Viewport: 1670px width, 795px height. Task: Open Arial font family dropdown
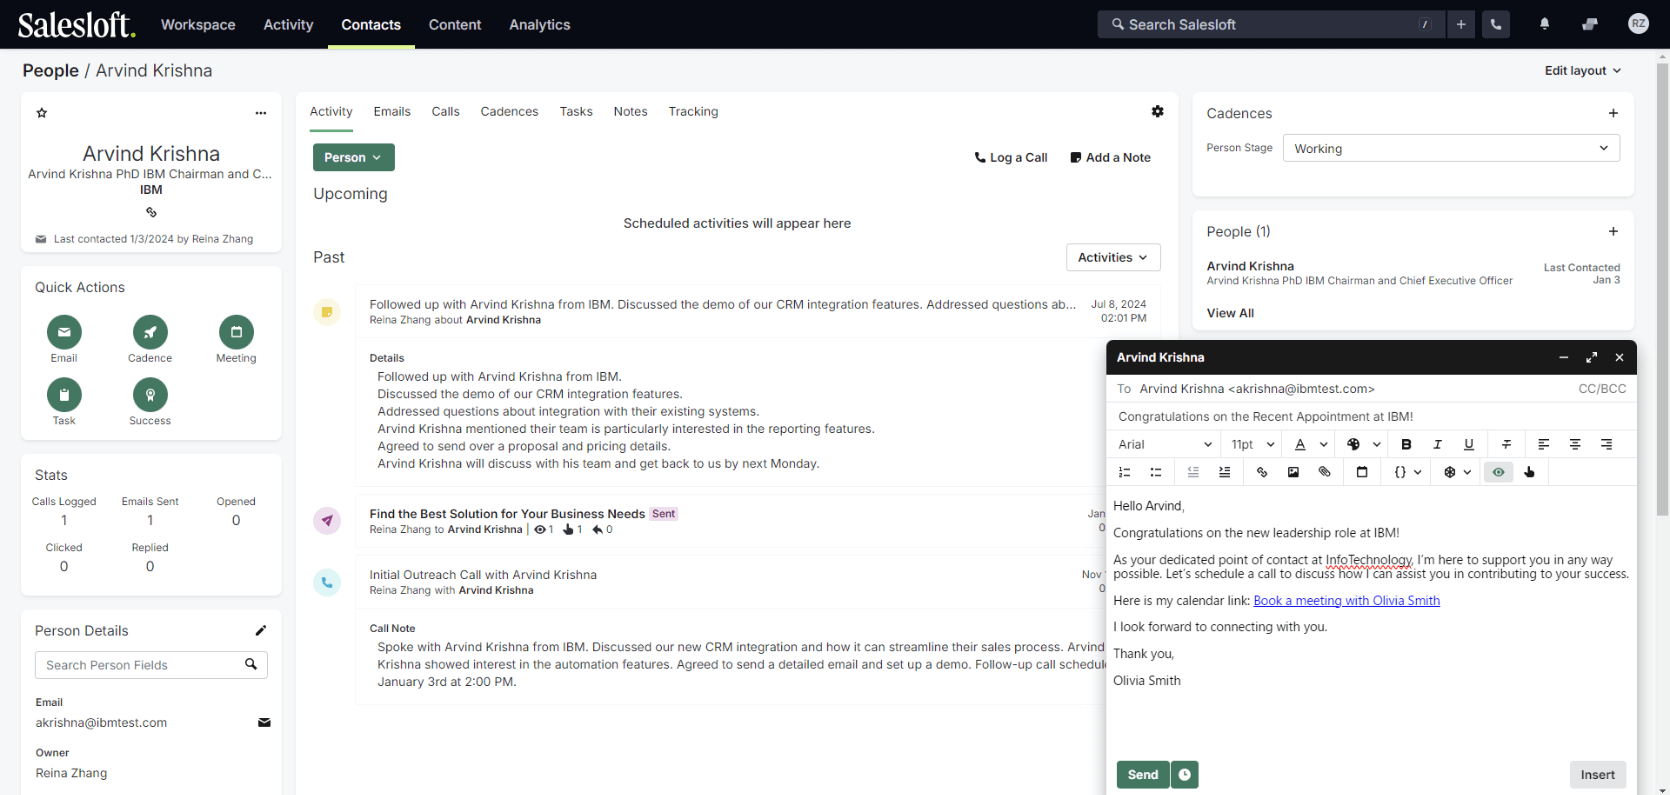click(1165, 444)
